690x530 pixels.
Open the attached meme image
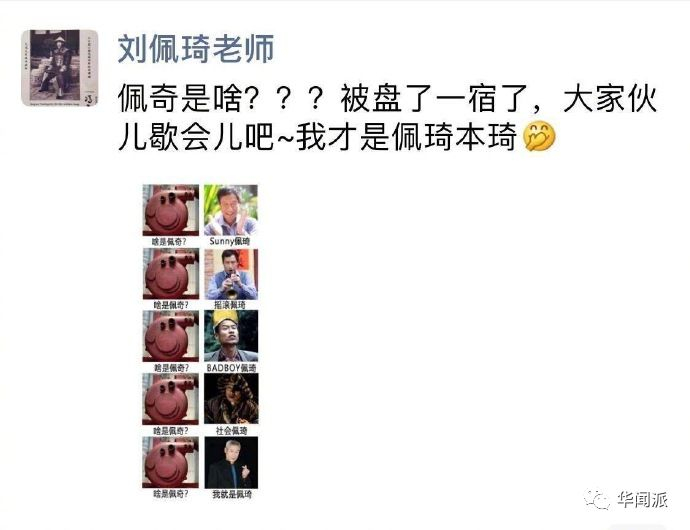point(200,342)
